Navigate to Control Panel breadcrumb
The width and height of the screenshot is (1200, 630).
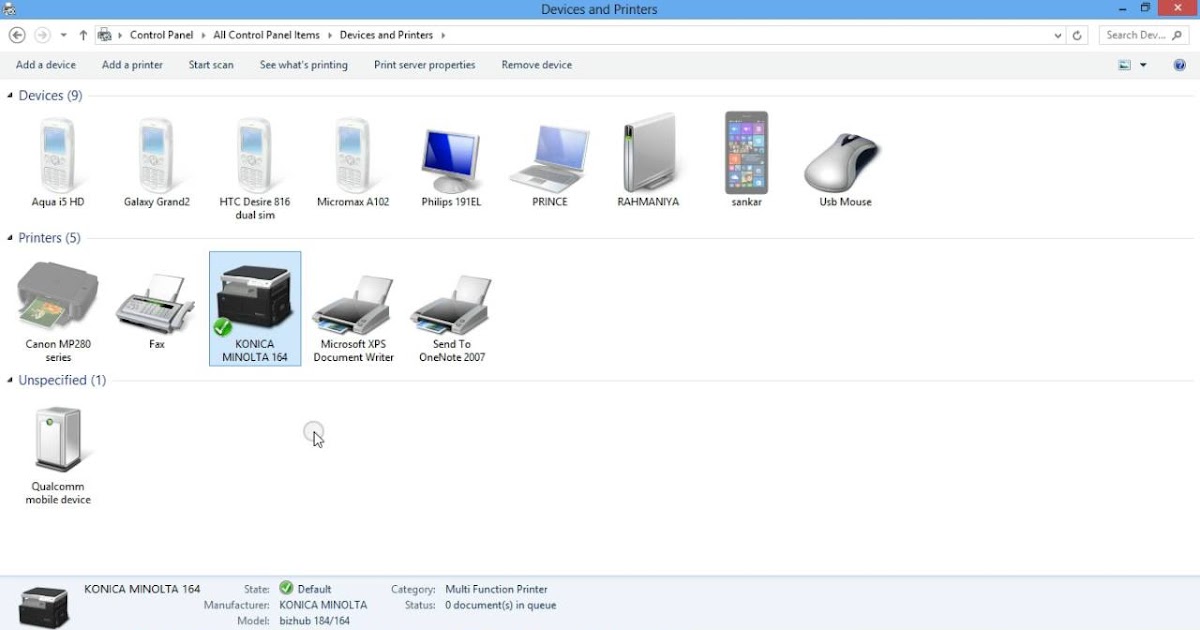pos(162,35)
